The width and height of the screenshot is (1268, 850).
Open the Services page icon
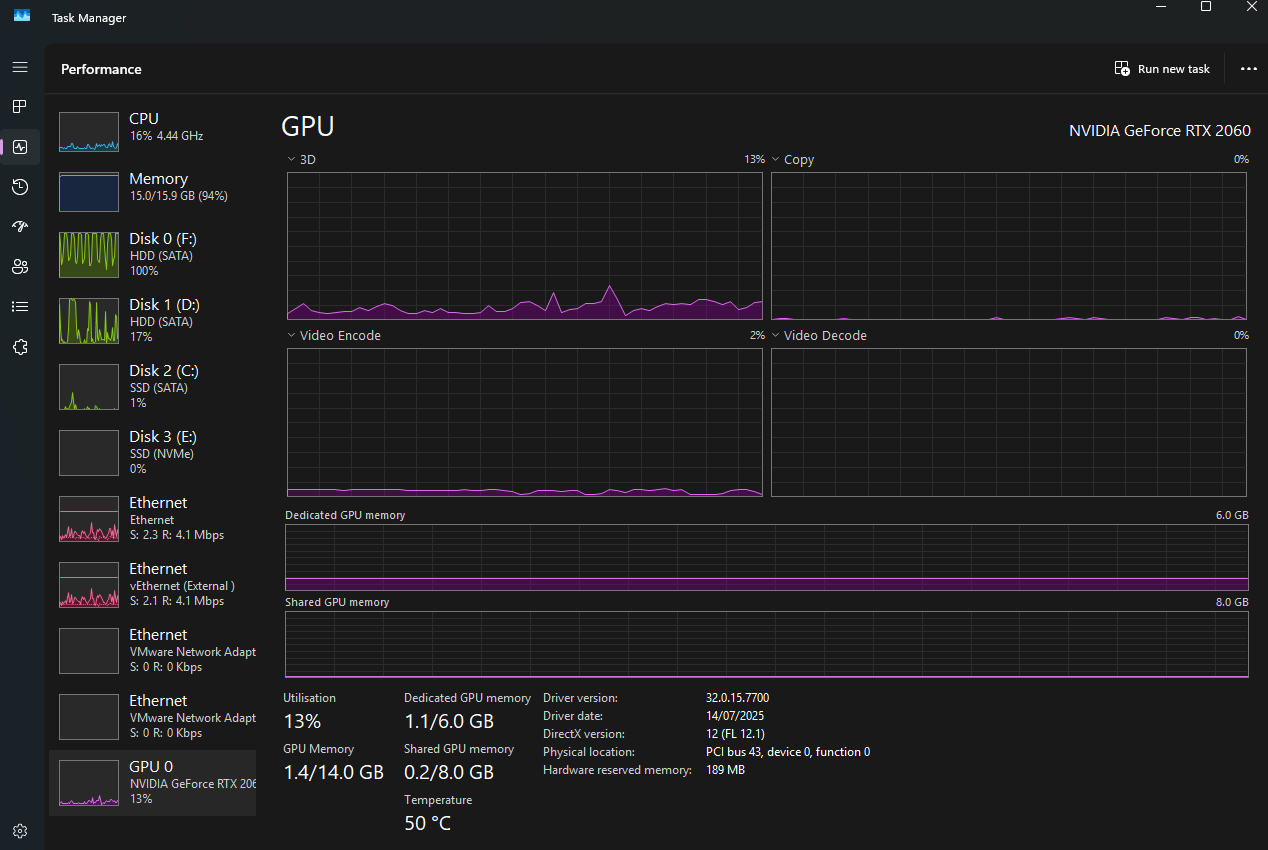coord(20,347)
